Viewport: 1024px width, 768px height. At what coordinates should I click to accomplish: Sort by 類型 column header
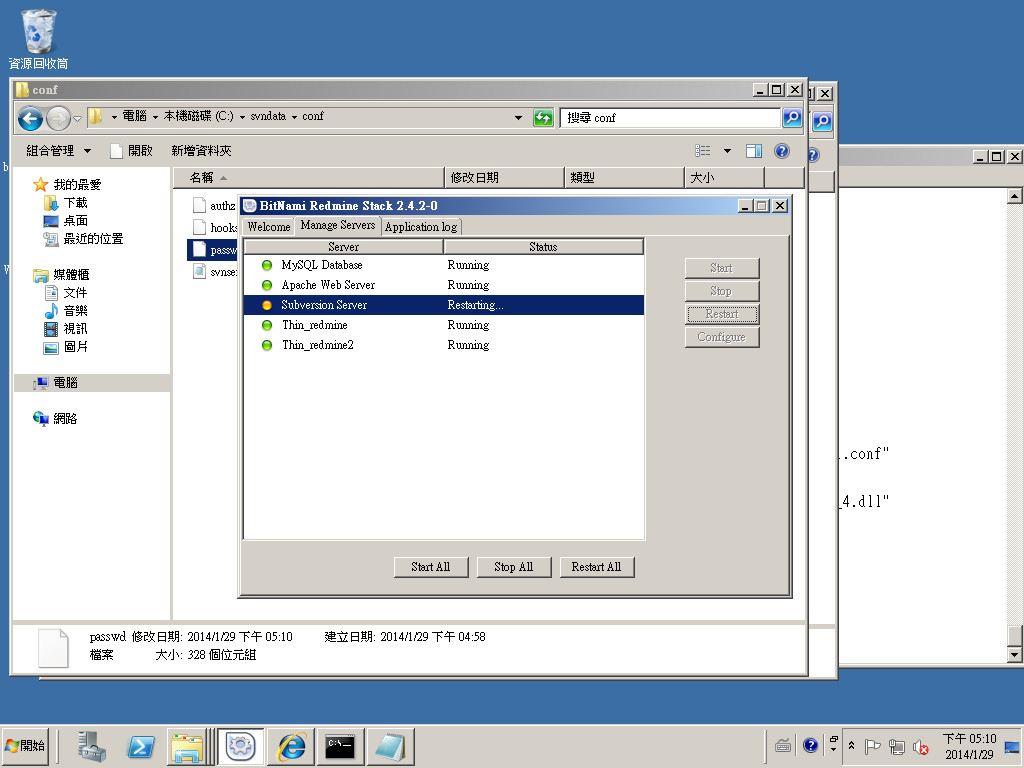click(x=624, y=178)
